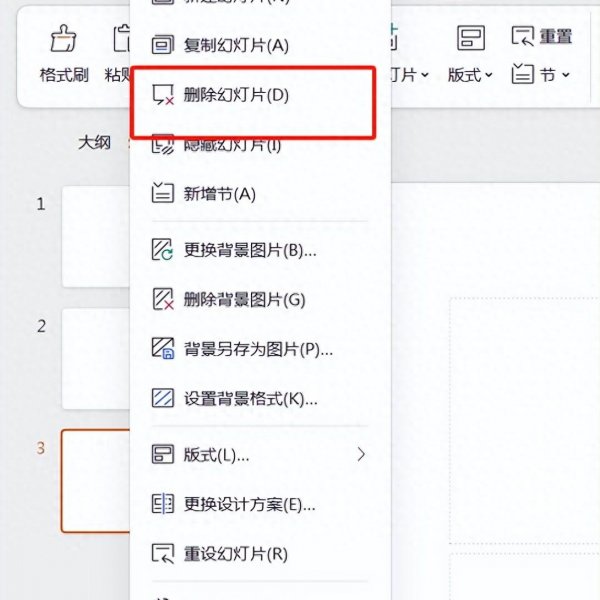Click the 删除背景图片(G) icon
Viewport: 600px width, 600px height.
point(163,299)
